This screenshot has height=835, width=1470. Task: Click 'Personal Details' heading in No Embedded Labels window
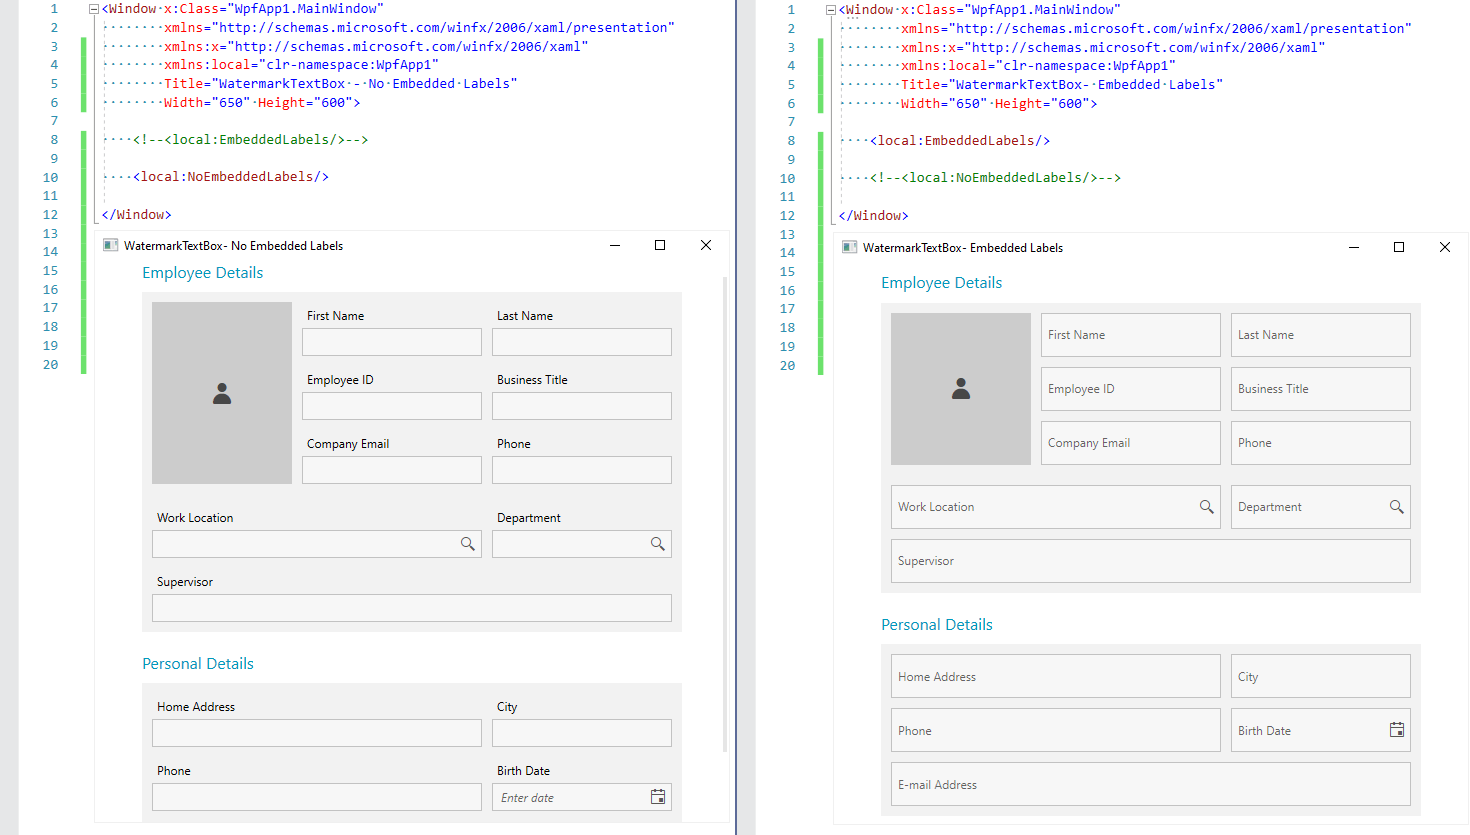tap(198, 664)
